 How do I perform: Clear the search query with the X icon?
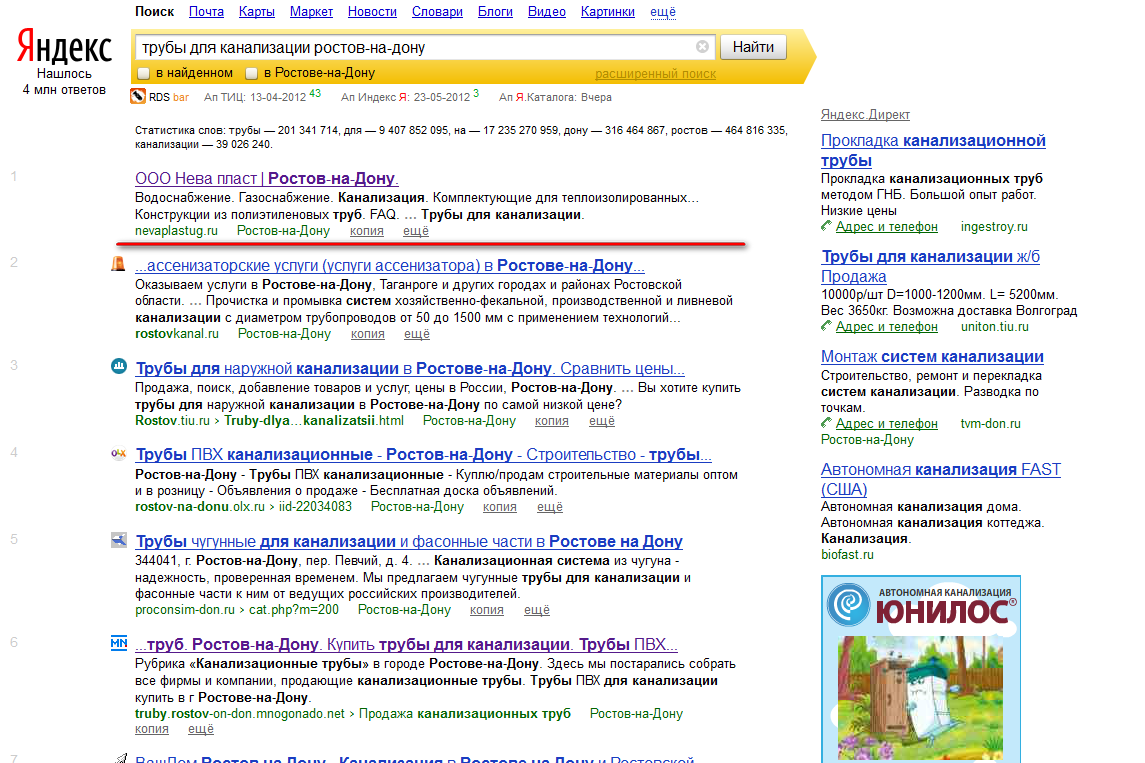(702, 47)
